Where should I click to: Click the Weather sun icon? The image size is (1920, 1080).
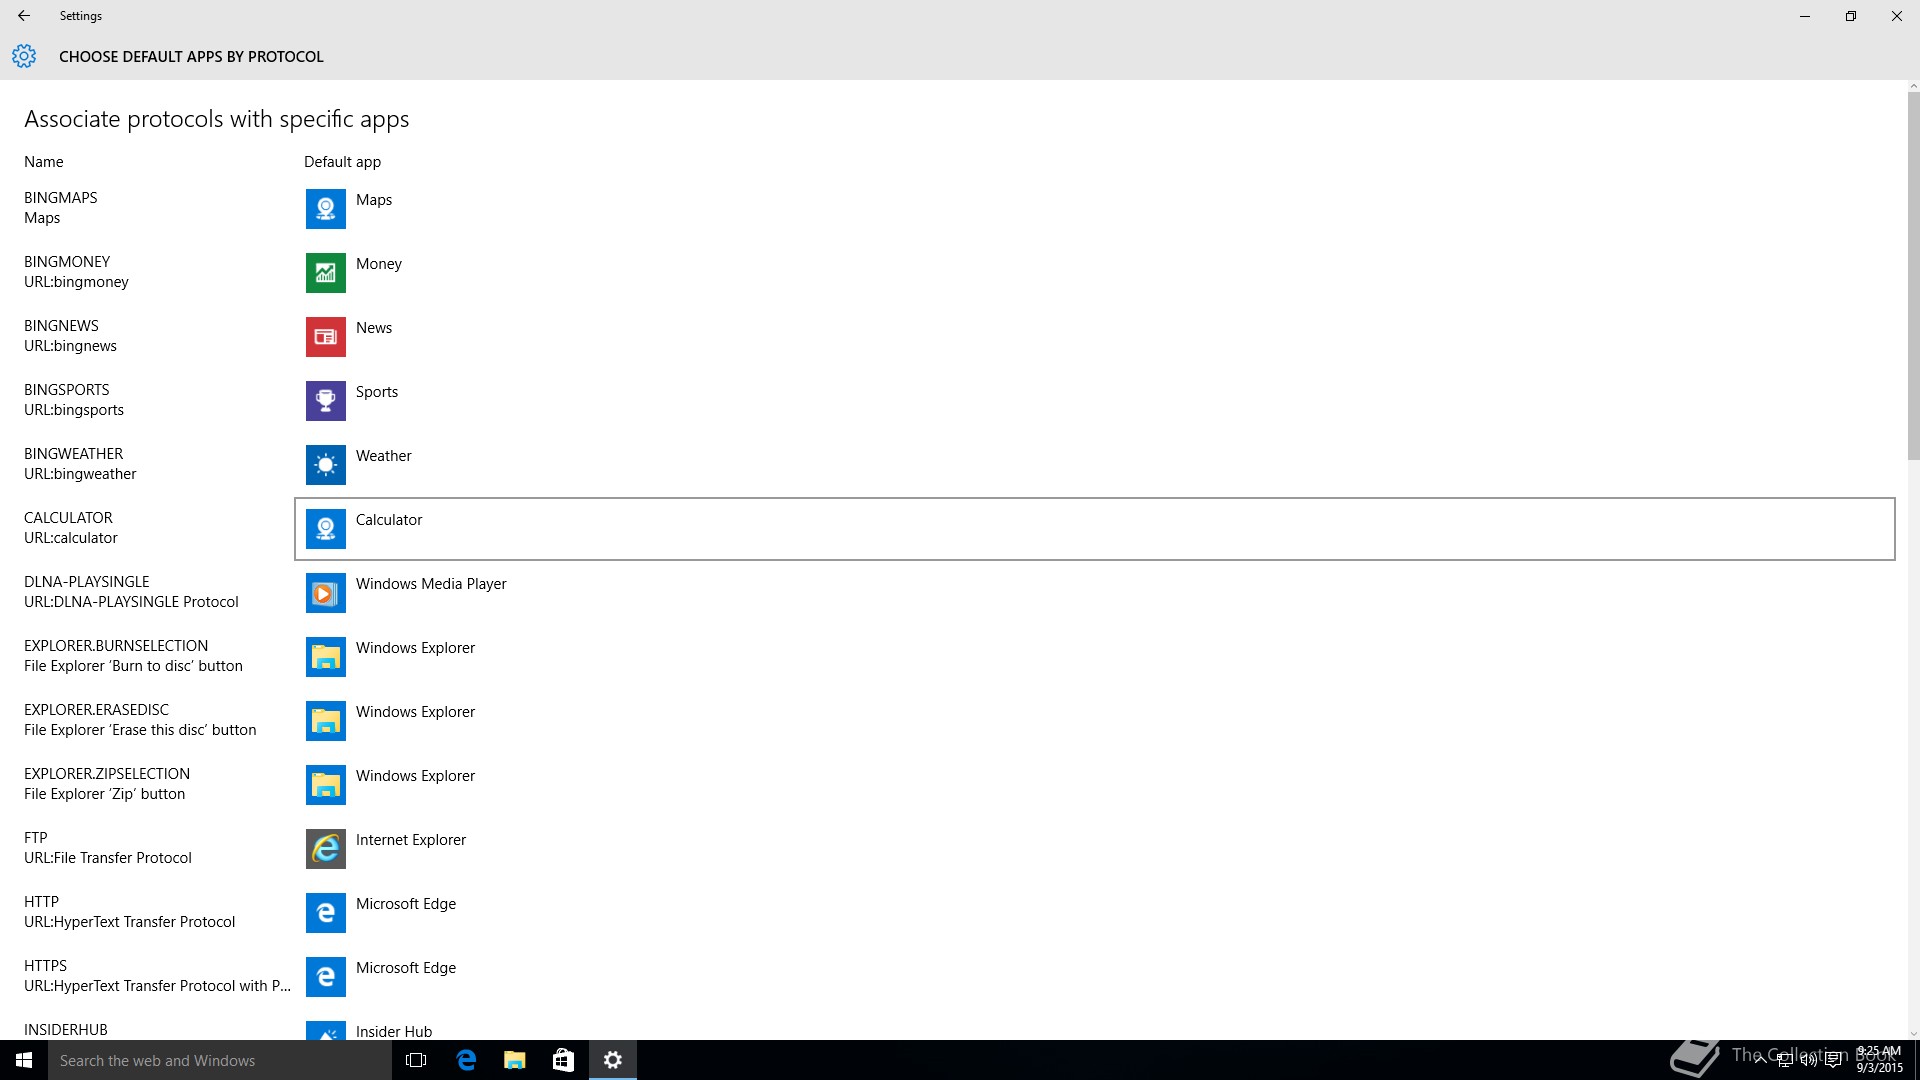pos(325,465)
